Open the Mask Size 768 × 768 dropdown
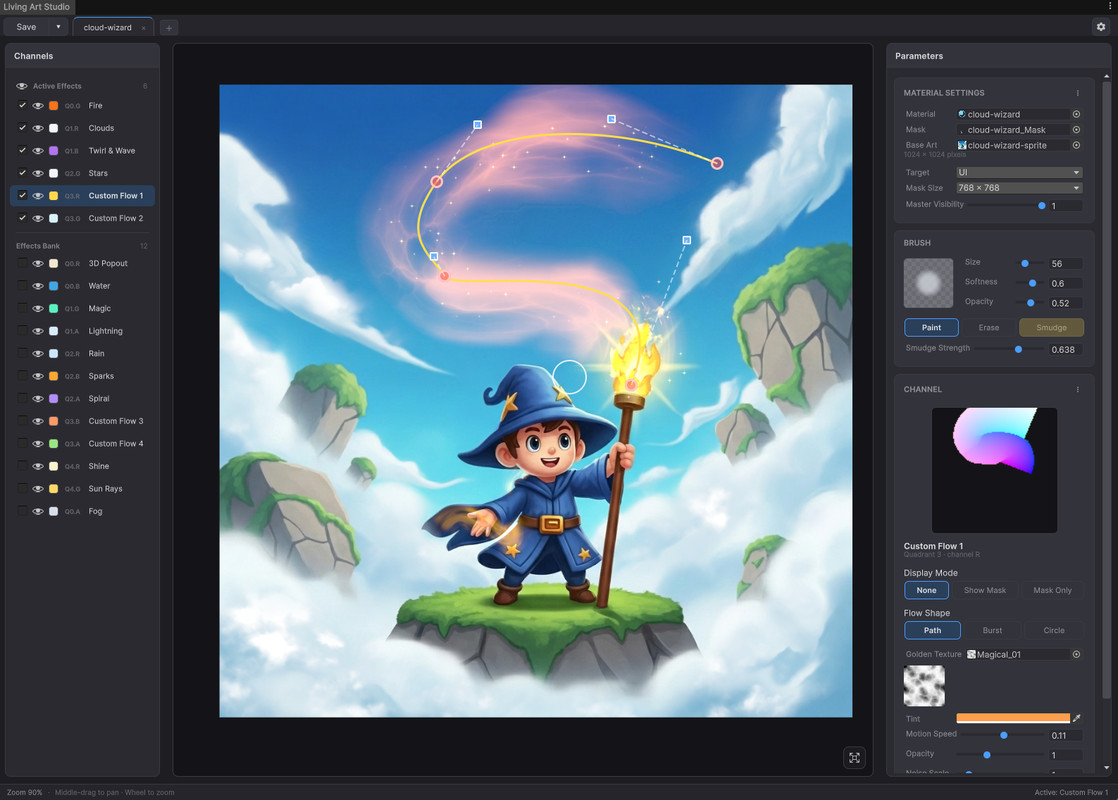The image size is (1118, 800). point(1019,188)
